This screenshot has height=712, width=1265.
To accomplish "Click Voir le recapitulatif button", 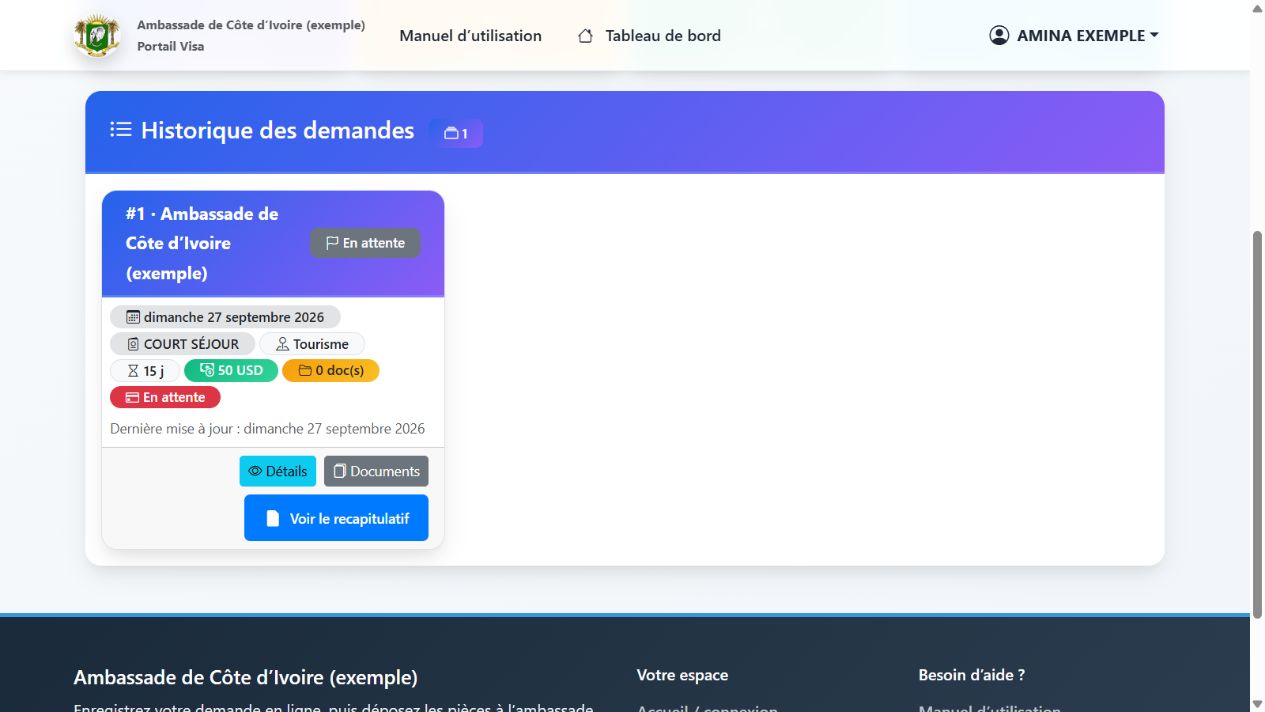I will click(336, 518).
